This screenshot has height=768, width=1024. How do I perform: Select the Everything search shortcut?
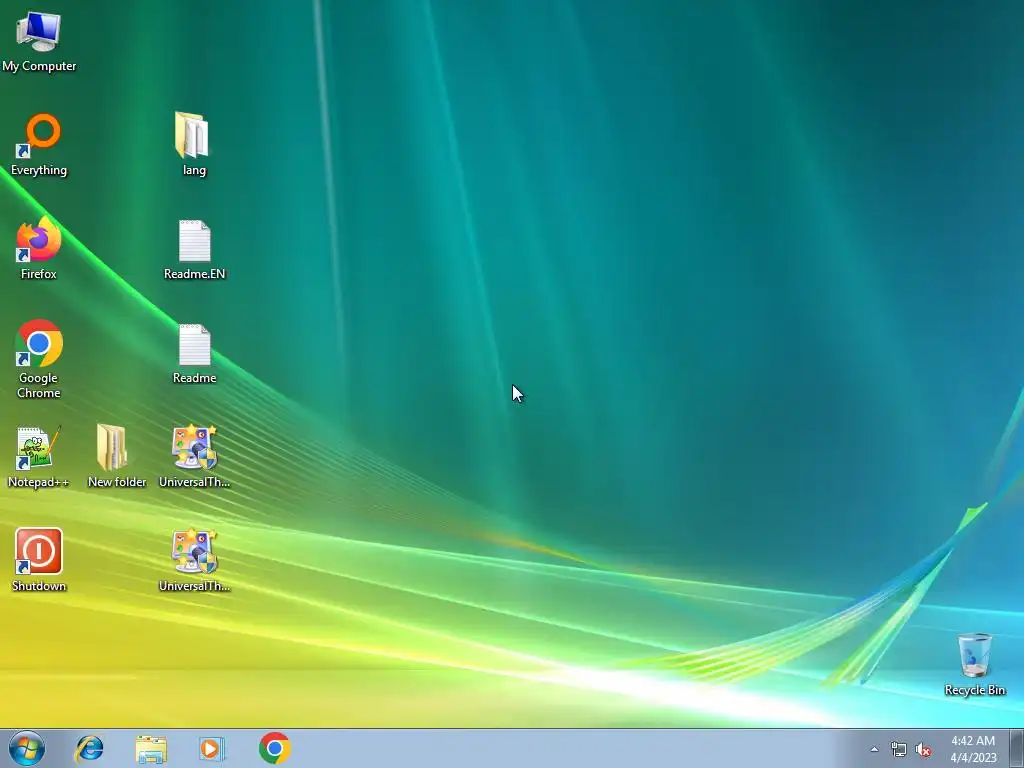point(39,145)
